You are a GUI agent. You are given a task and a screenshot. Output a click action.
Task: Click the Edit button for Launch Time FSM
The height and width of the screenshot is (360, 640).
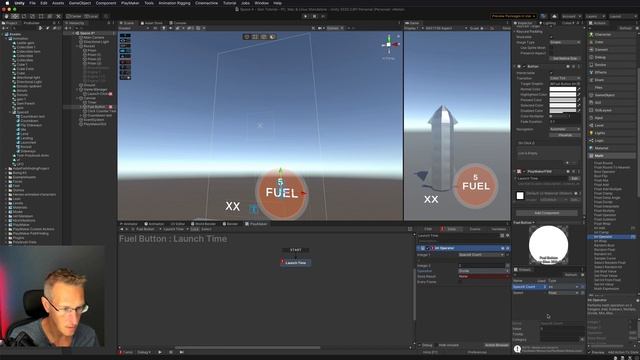click(x=575, y=178)
